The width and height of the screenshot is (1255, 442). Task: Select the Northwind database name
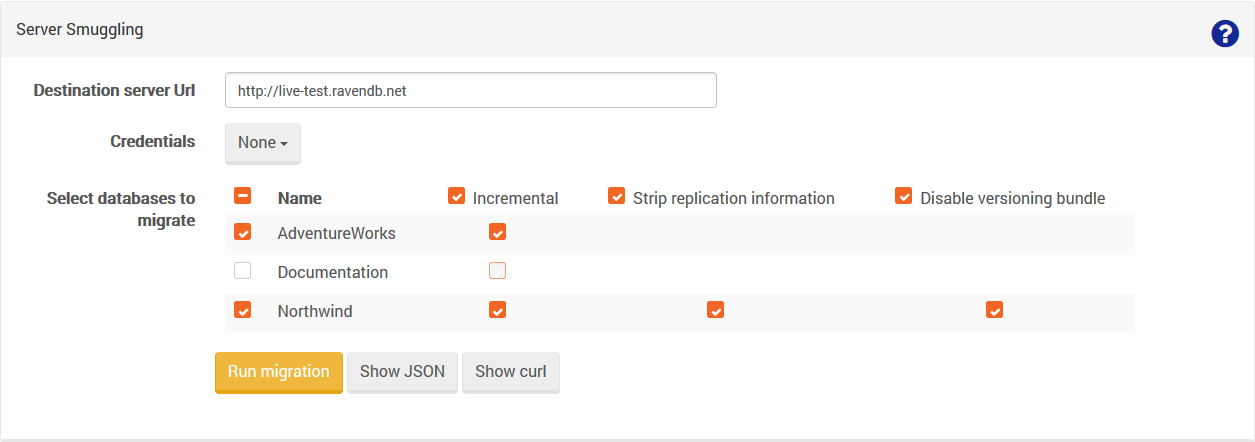point(315,311)
